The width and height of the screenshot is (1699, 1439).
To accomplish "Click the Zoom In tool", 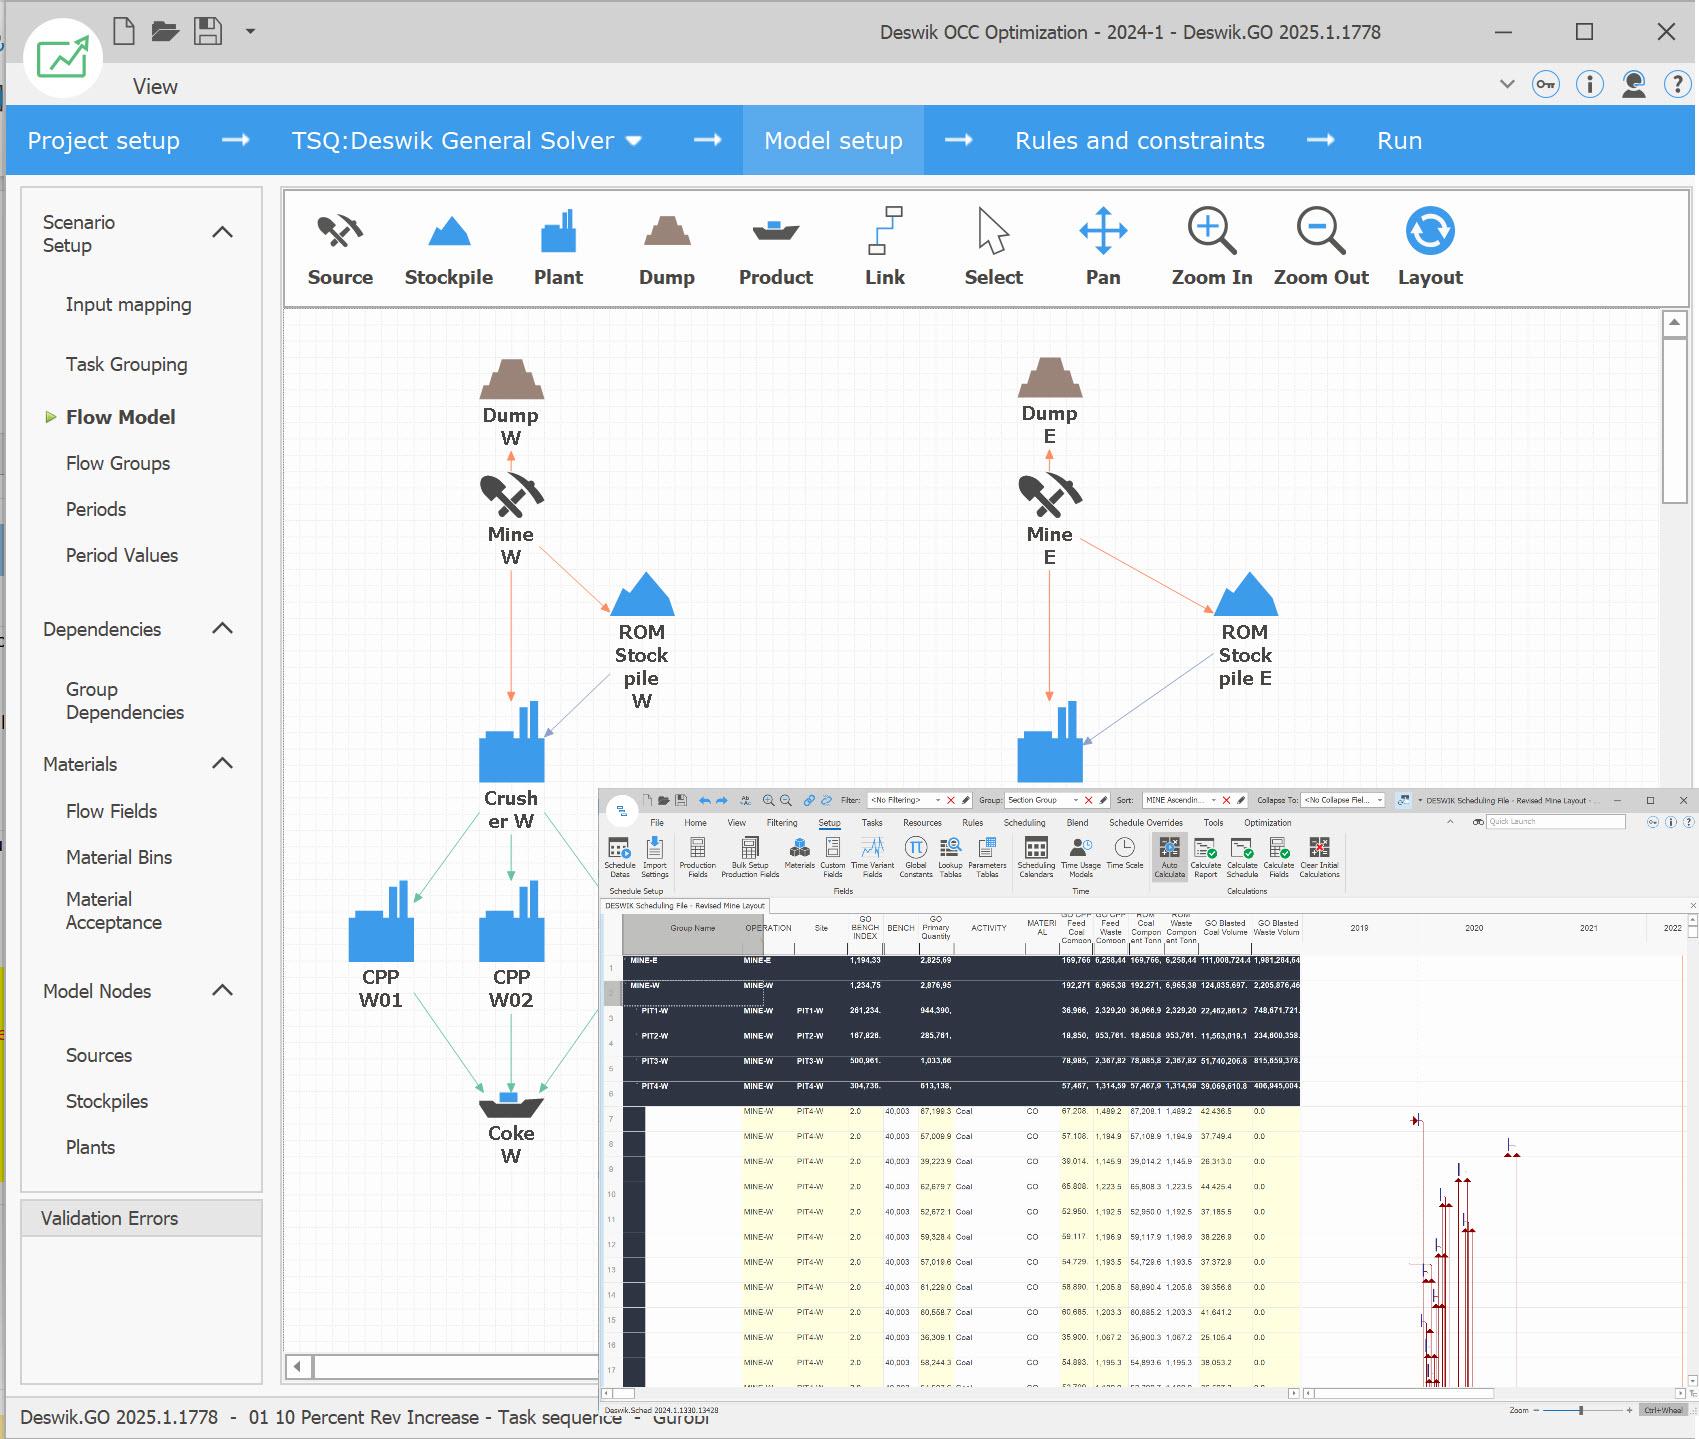I will pyautogui.click(x=1212, y=249).
